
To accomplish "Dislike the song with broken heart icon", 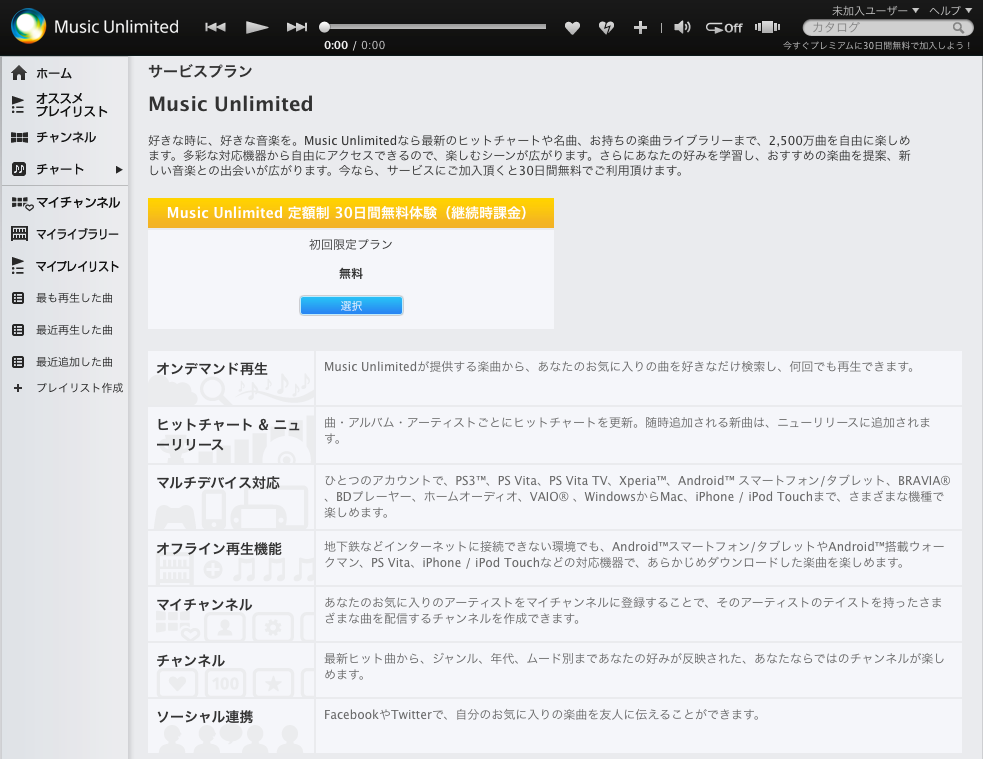I will click(606, 28).
